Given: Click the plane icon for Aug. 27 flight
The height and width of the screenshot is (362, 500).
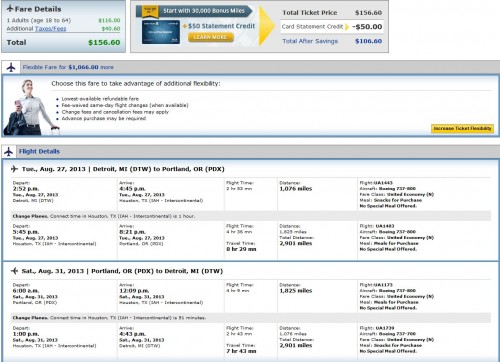Looking at the screenshot, I should [14, 169].
